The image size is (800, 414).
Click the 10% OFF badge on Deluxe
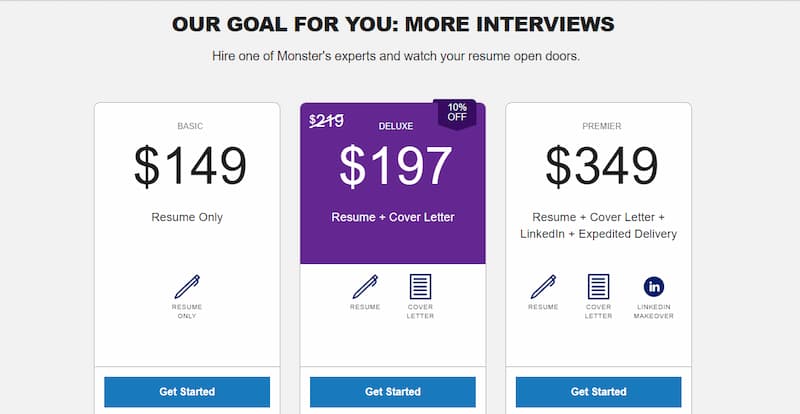(x=457, y=113)
